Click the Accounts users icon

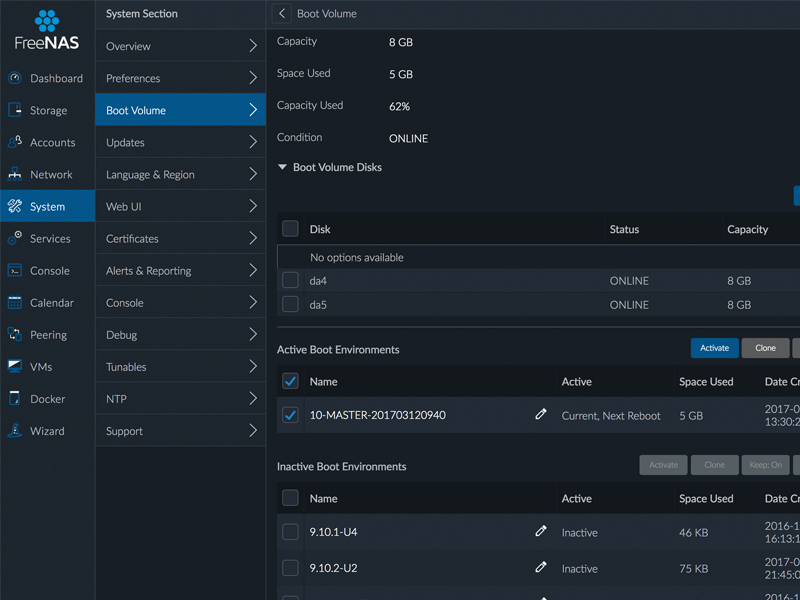[15, 142]
